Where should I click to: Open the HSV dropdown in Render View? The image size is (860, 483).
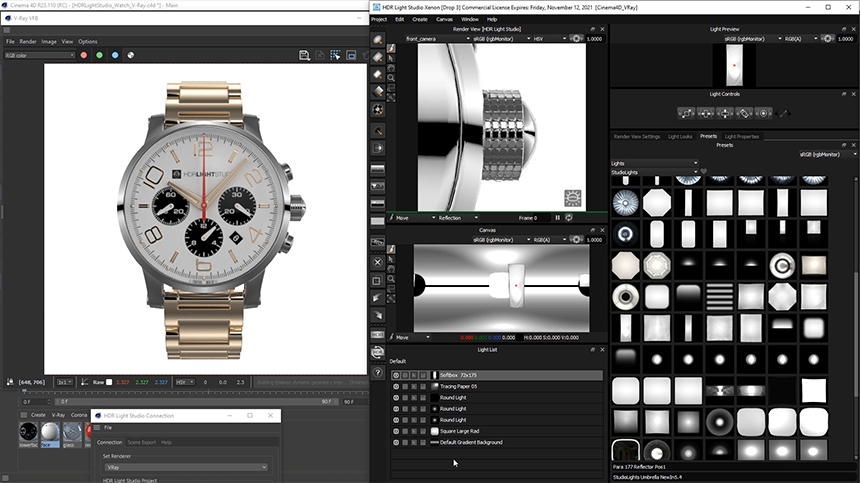pyautogui.click(x=550, y=39)
